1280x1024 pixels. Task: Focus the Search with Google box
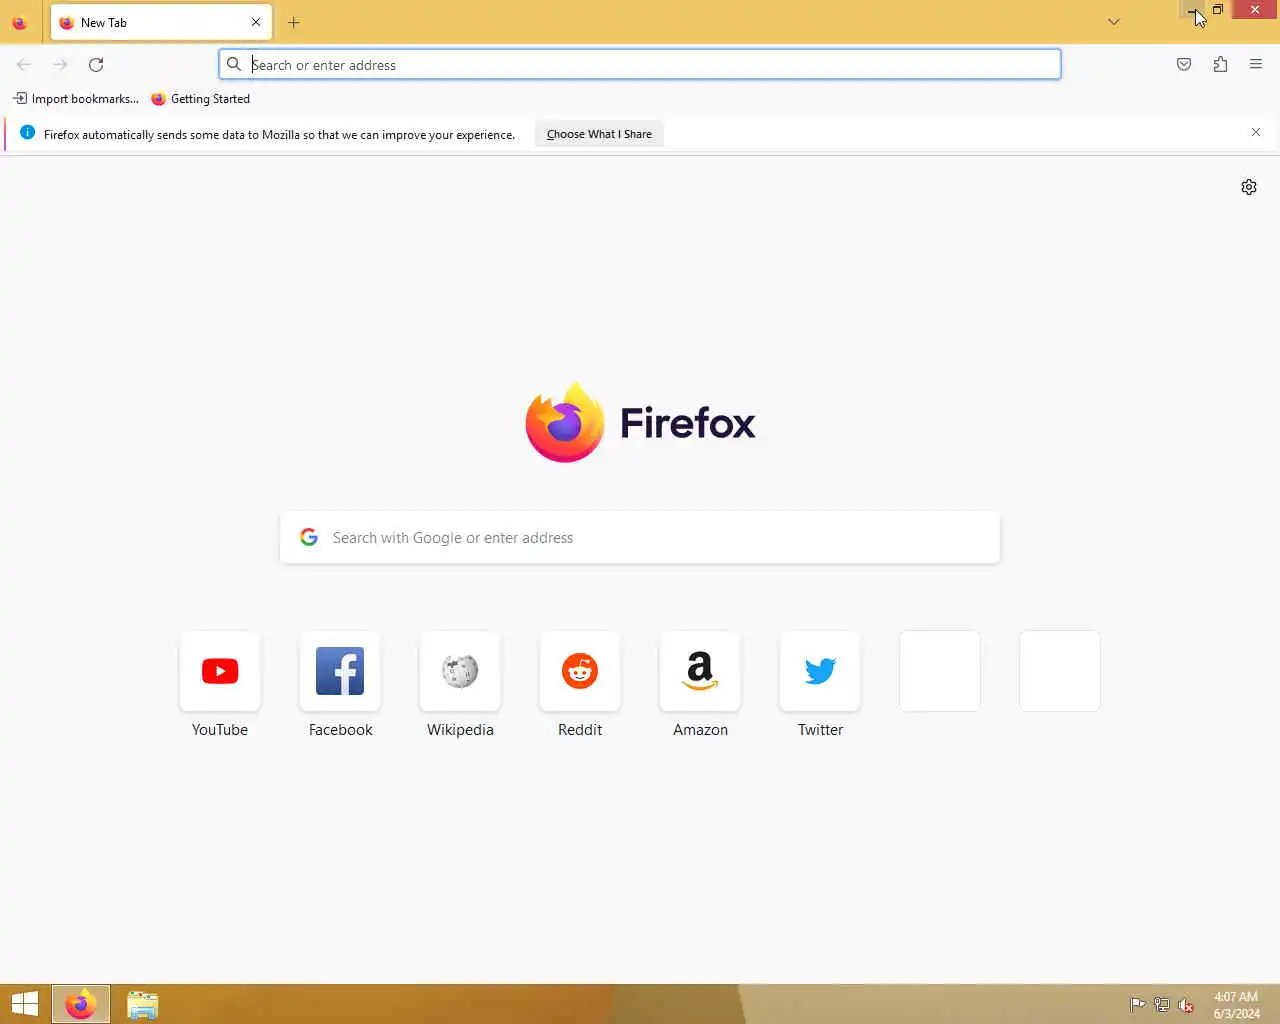coord(640,537)
